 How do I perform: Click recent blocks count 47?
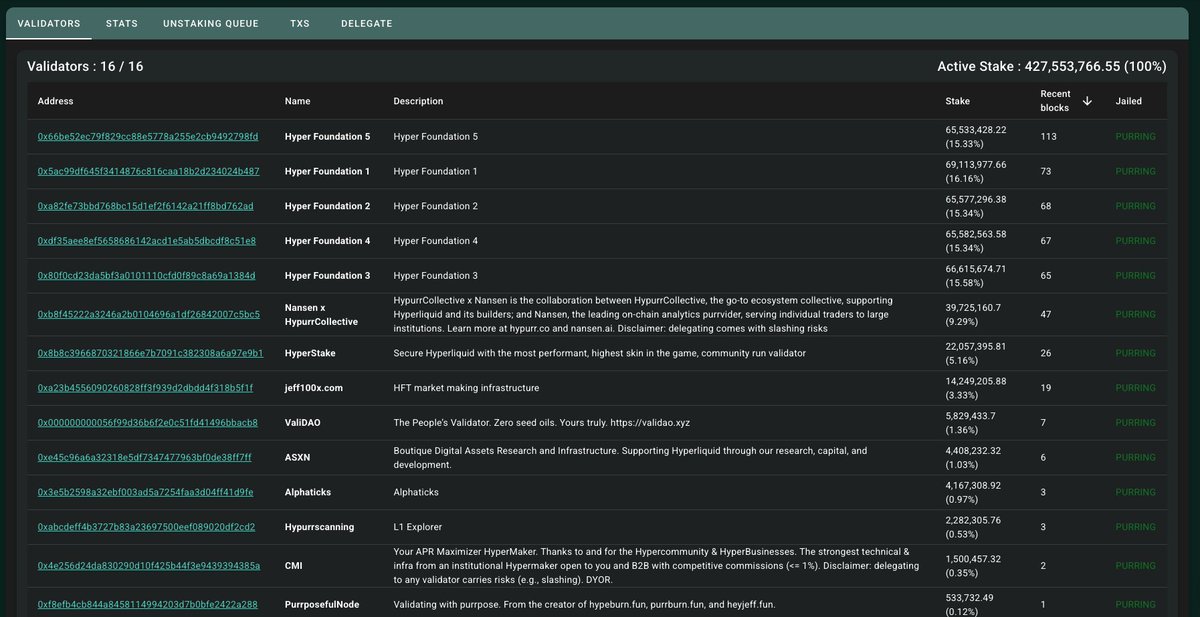(x=1047, y=314)
